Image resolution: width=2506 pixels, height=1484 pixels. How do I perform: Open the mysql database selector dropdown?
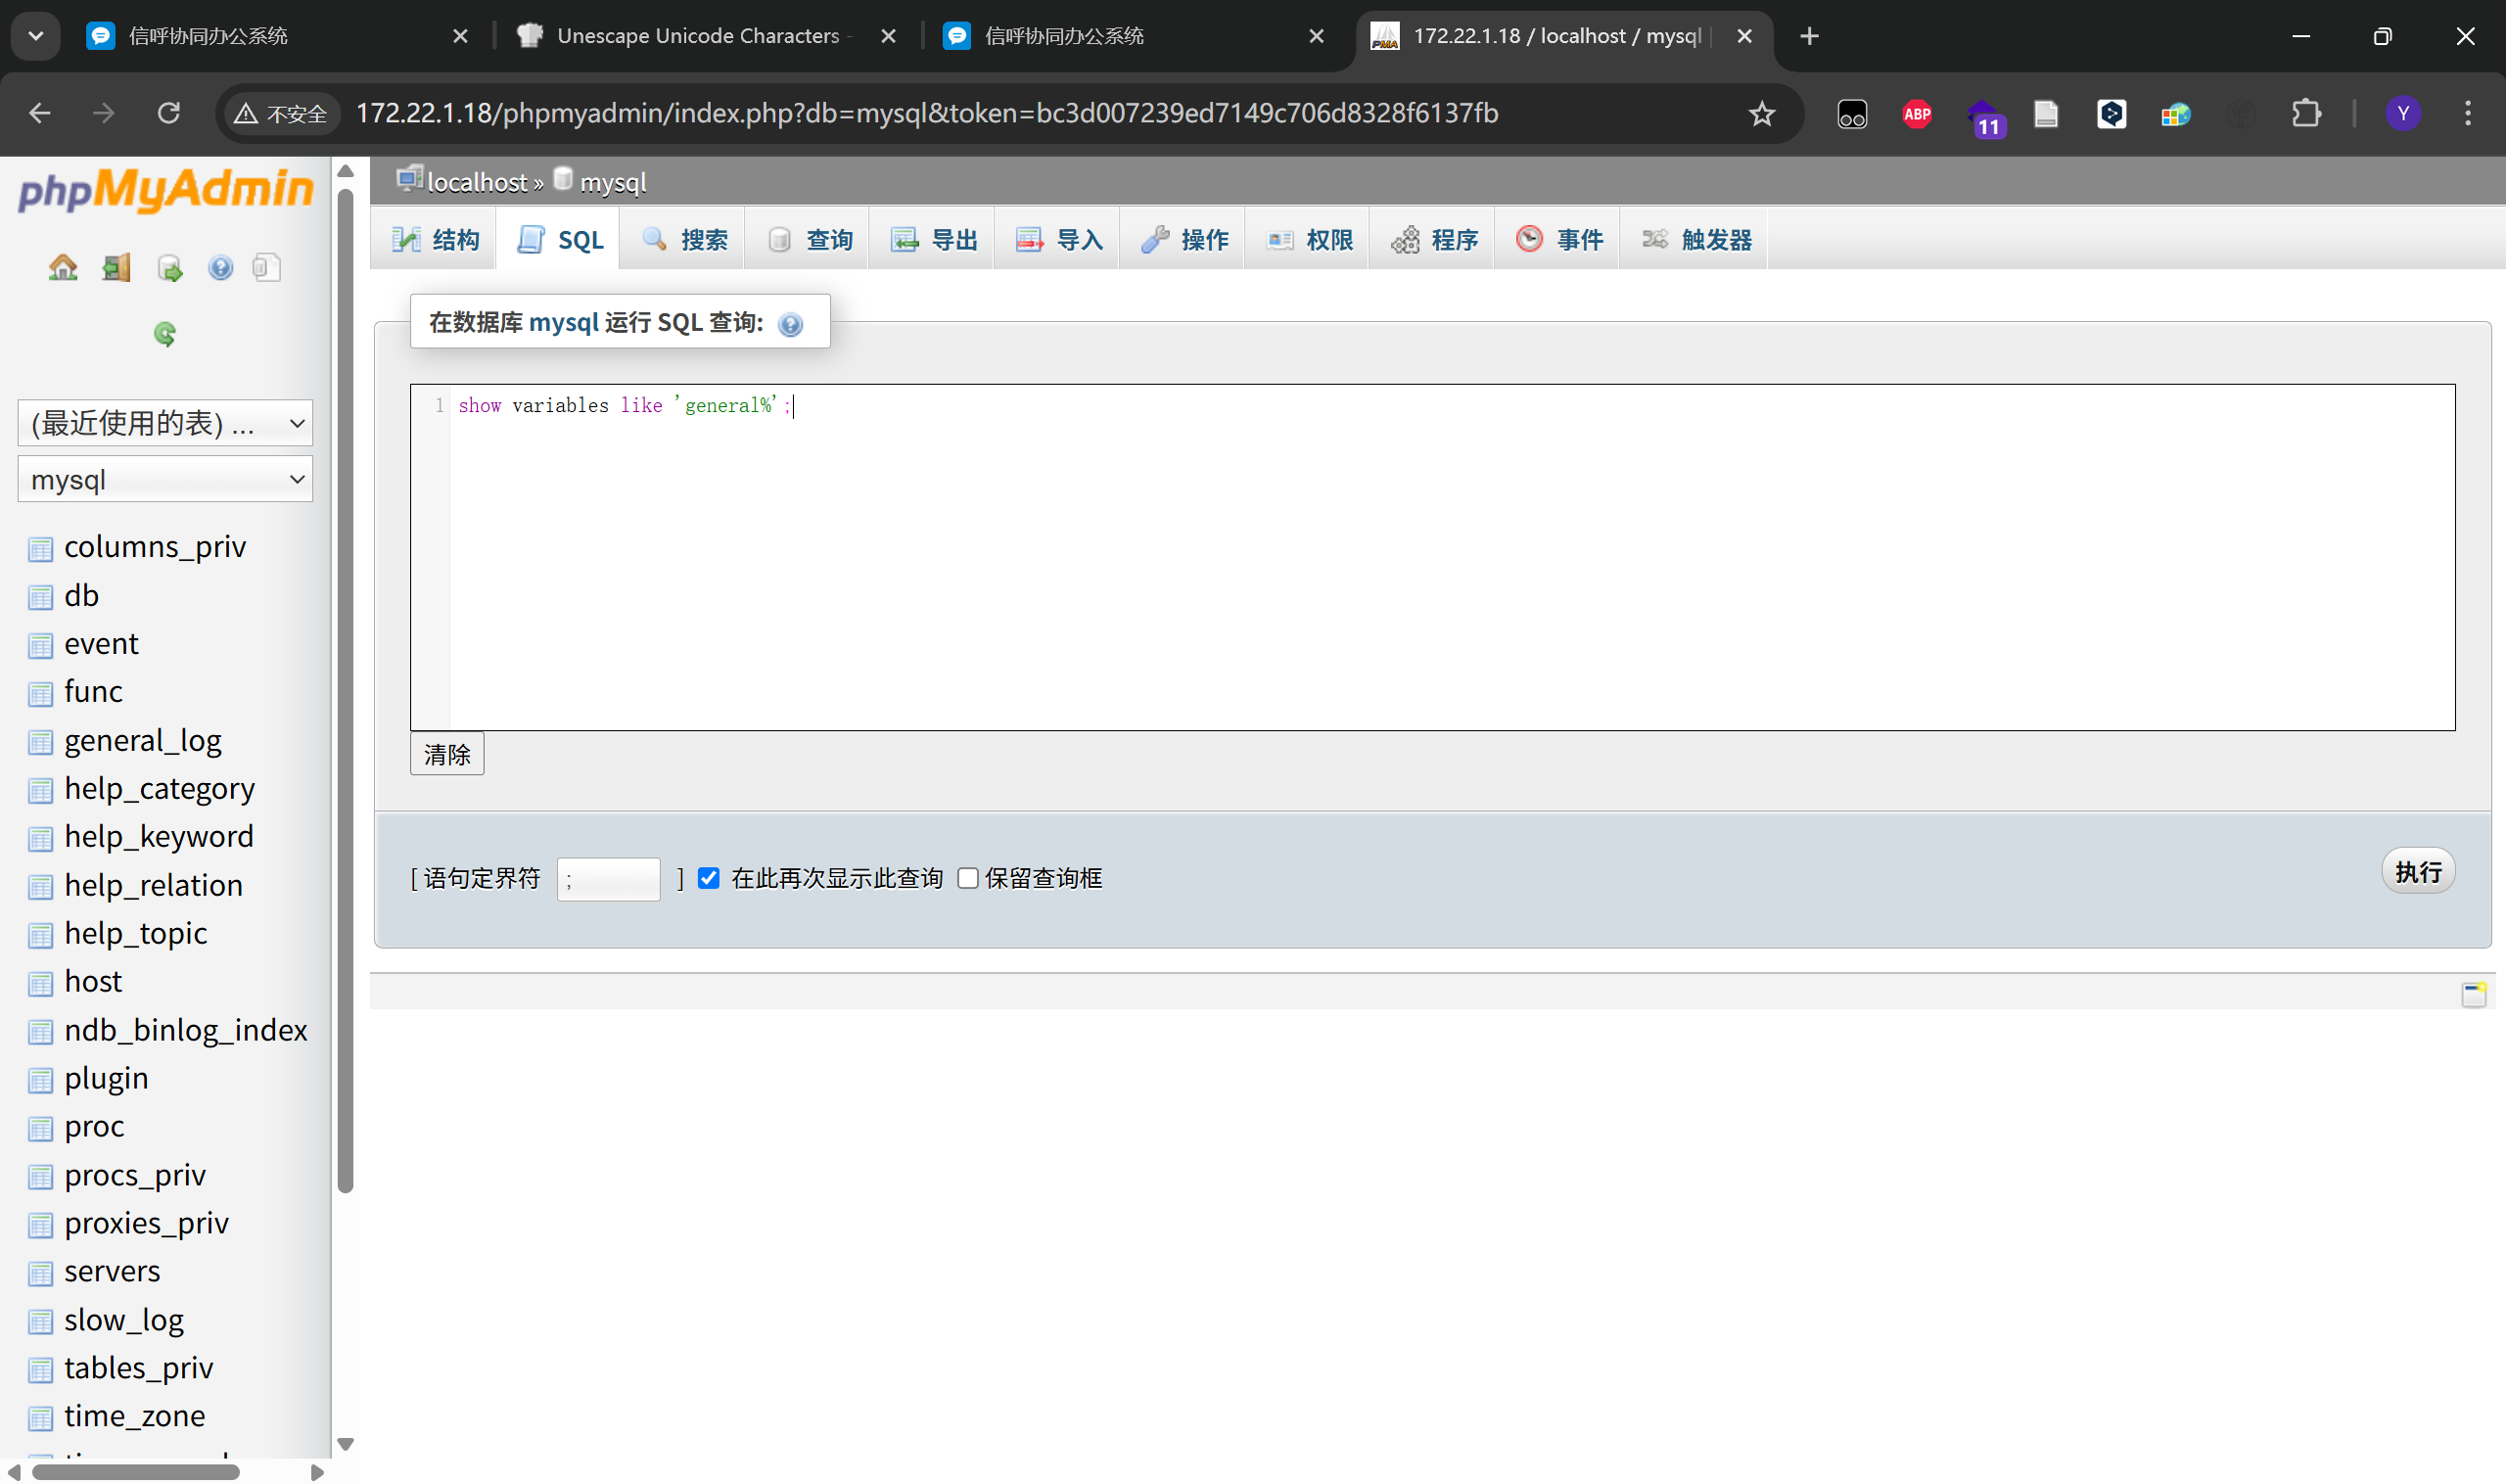click(165, 480)
